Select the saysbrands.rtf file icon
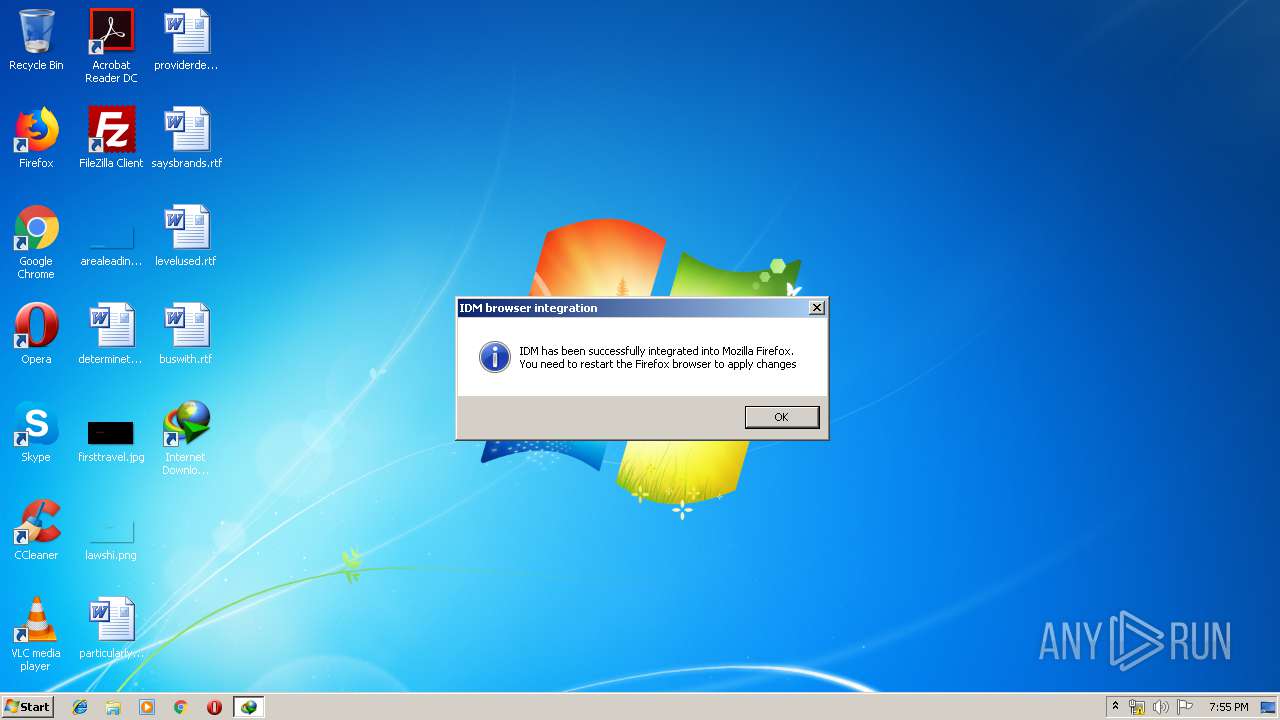This screenshot has width=1280, height=720. point(186,139)
